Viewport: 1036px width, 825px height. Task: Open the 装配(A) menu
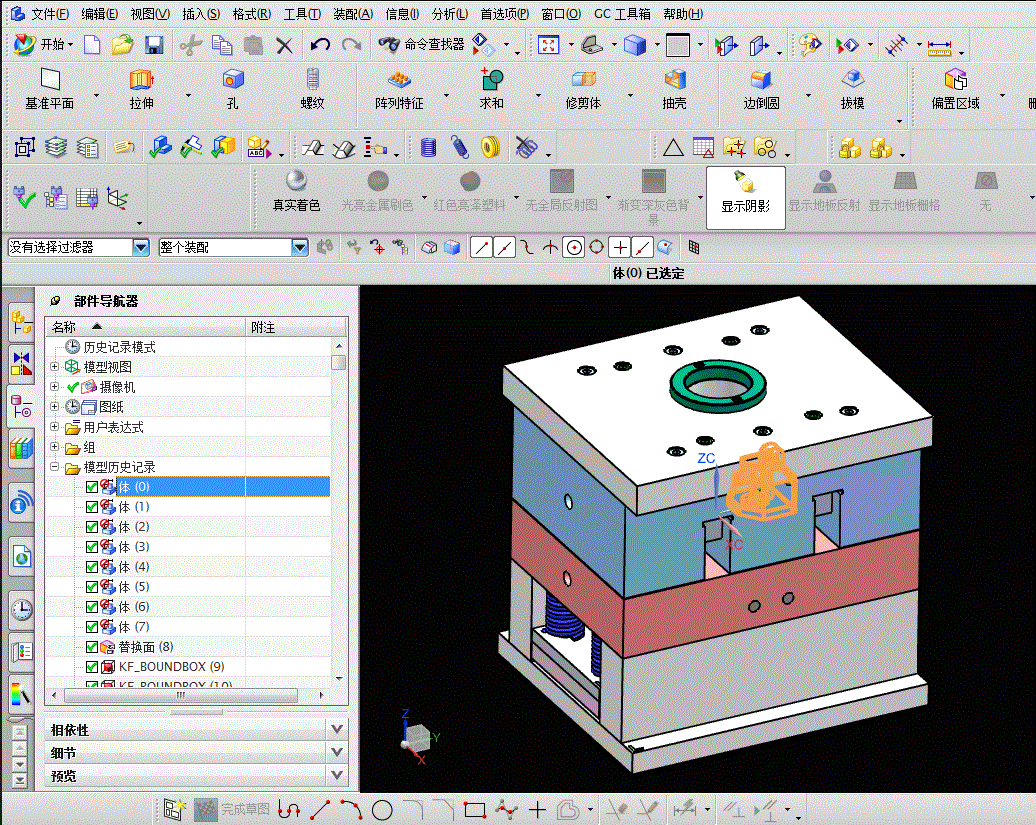(x=352, y=14)
